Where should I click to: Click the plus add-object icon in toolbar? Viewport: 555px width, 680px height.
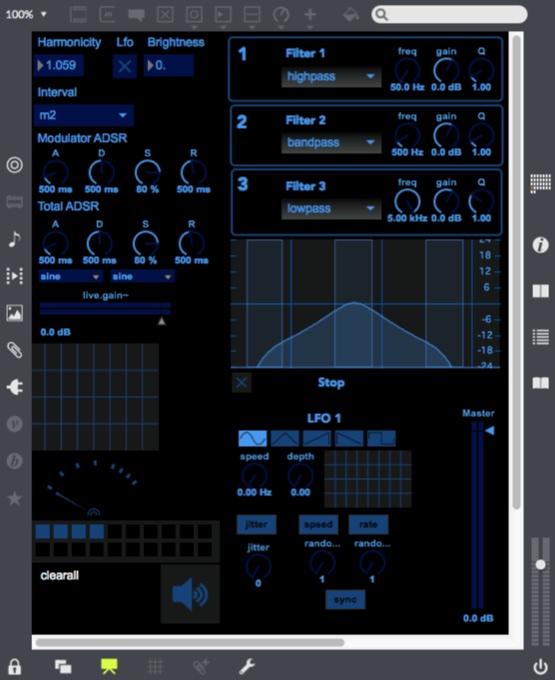310,14
